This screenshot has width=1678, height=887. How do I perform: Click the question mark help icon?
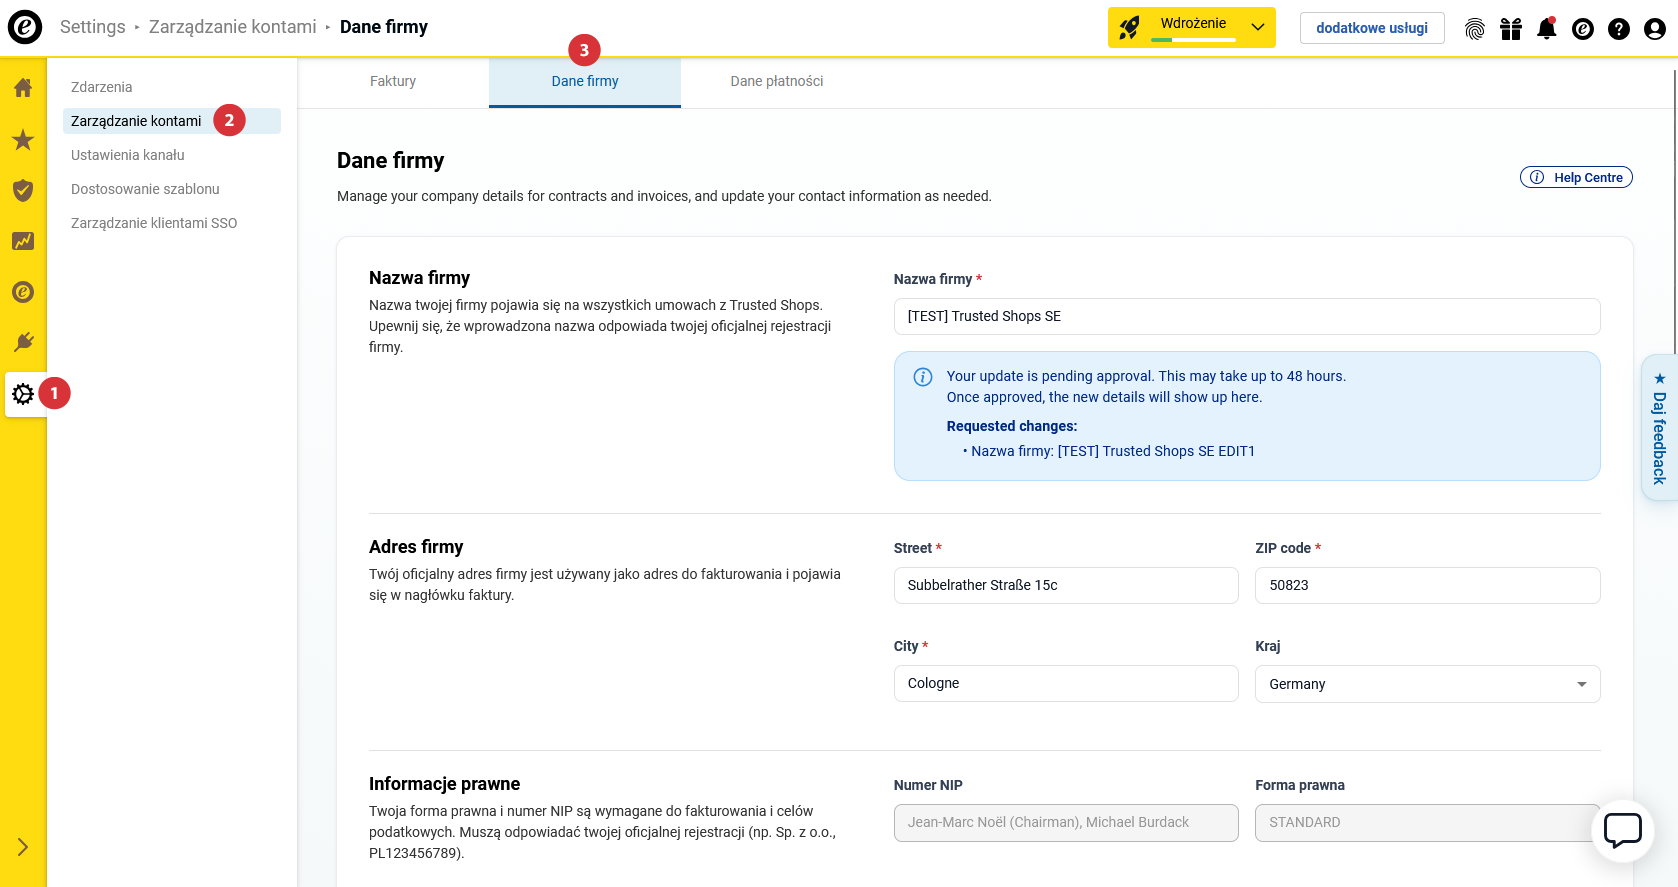tap(1618, 29)
